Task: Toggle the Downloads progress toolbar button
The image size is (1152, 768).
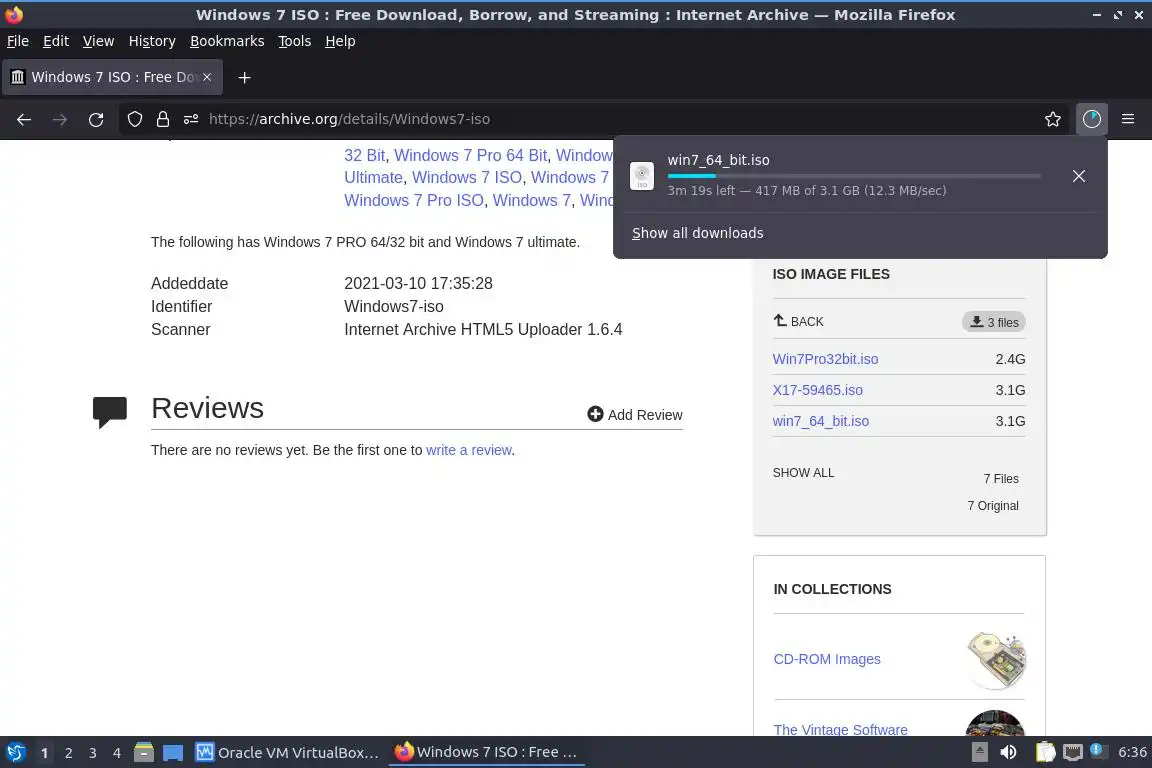Action: [1092, 119]
